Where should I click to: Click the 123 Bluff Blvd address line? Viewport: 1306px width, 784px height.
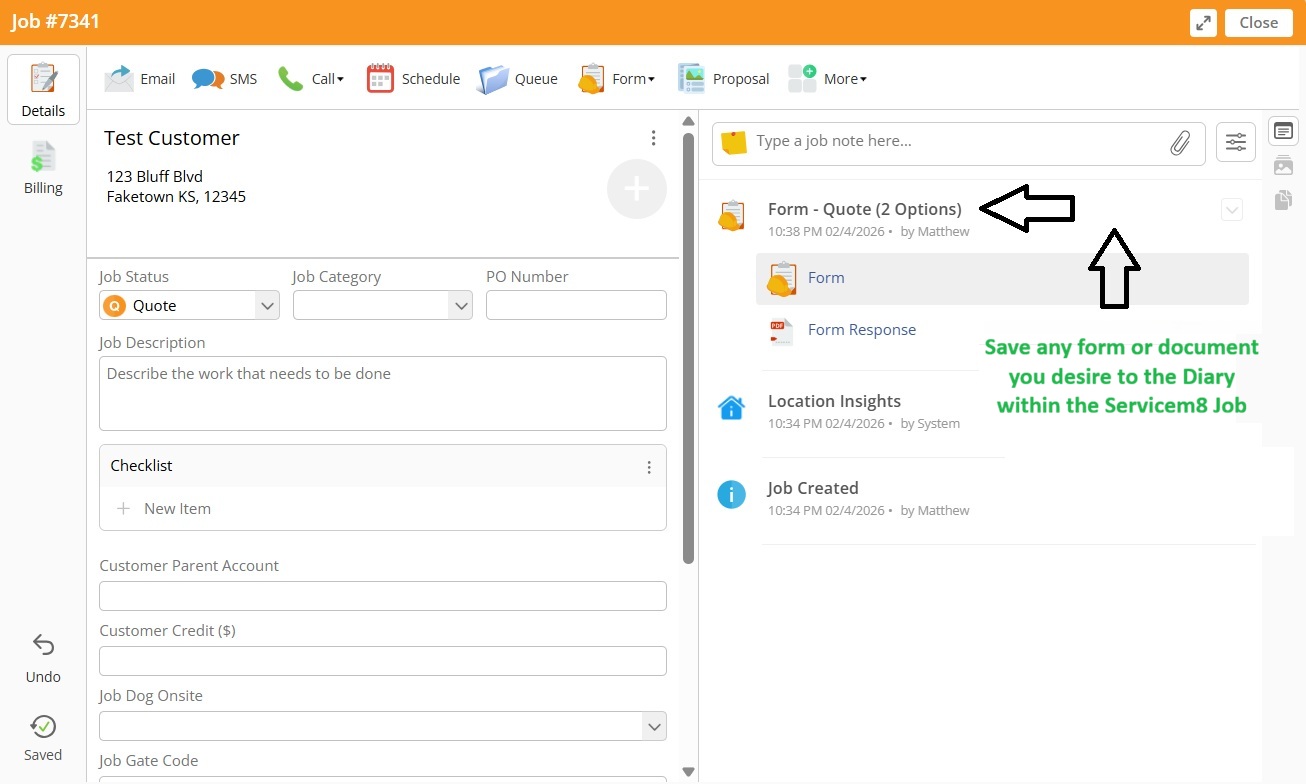(155, 176)
